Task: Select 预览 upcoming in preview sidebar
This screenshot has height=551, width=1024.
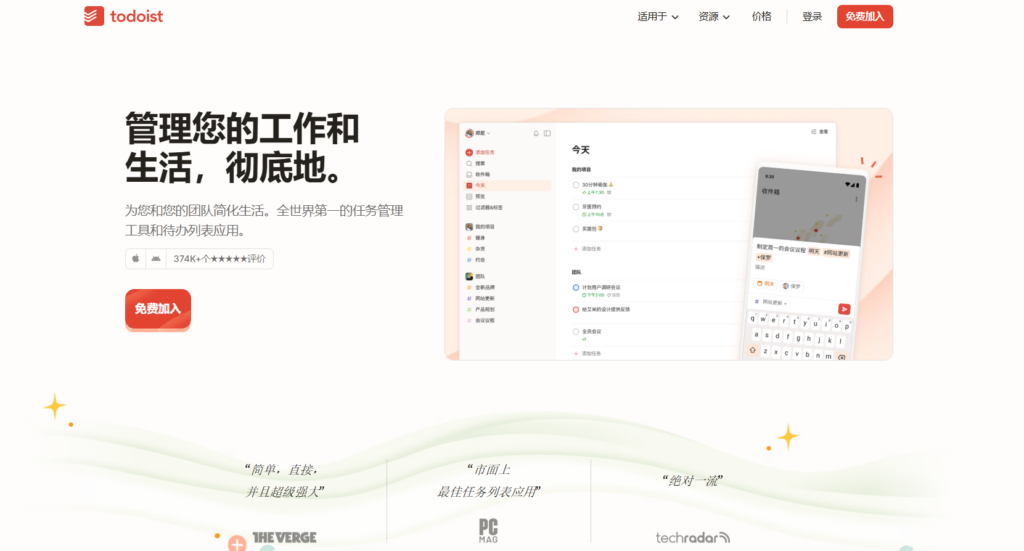Action: [480, 197]
